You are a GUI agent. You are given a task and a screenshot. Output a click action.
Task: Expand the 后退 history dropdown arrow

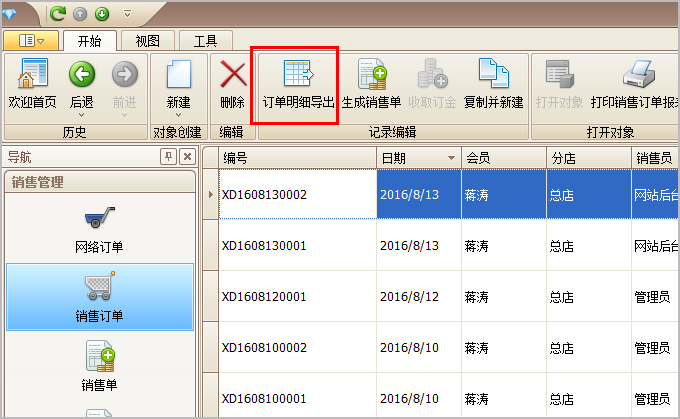[x=82, y=115]
